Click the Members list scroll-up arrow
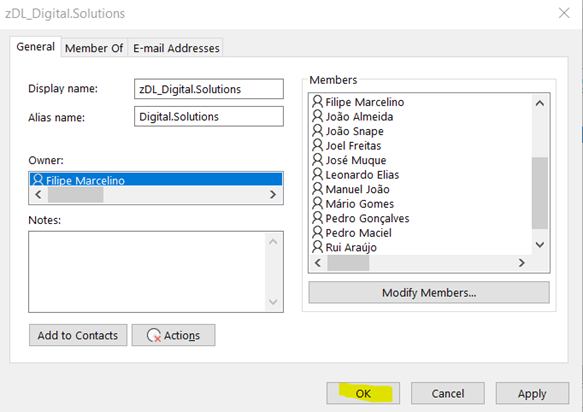Viewport: 583px width, 412px height. point(540,103)
